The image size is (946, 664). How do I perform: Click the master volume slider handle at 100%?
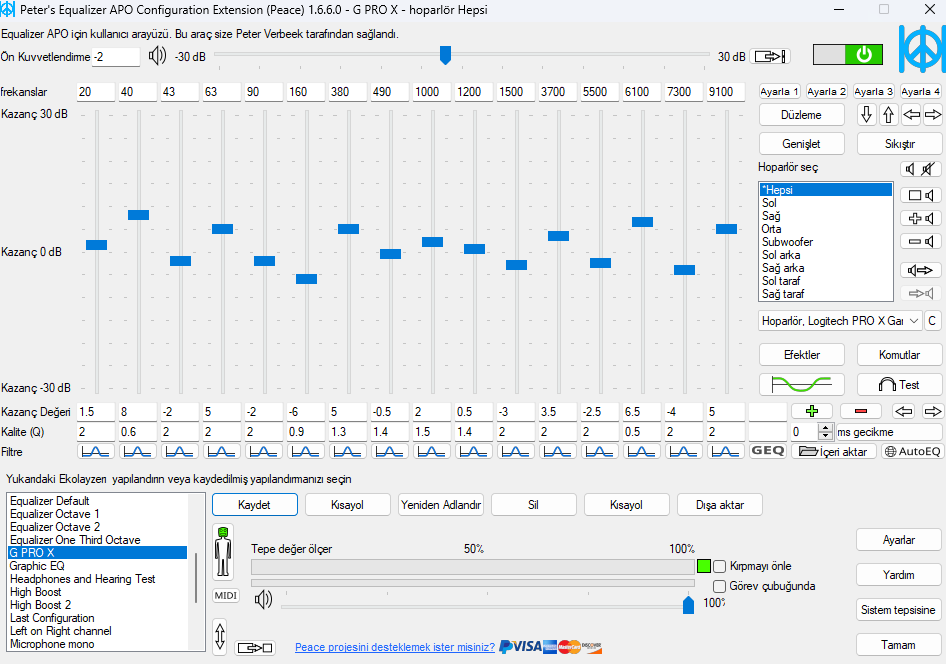688,604
